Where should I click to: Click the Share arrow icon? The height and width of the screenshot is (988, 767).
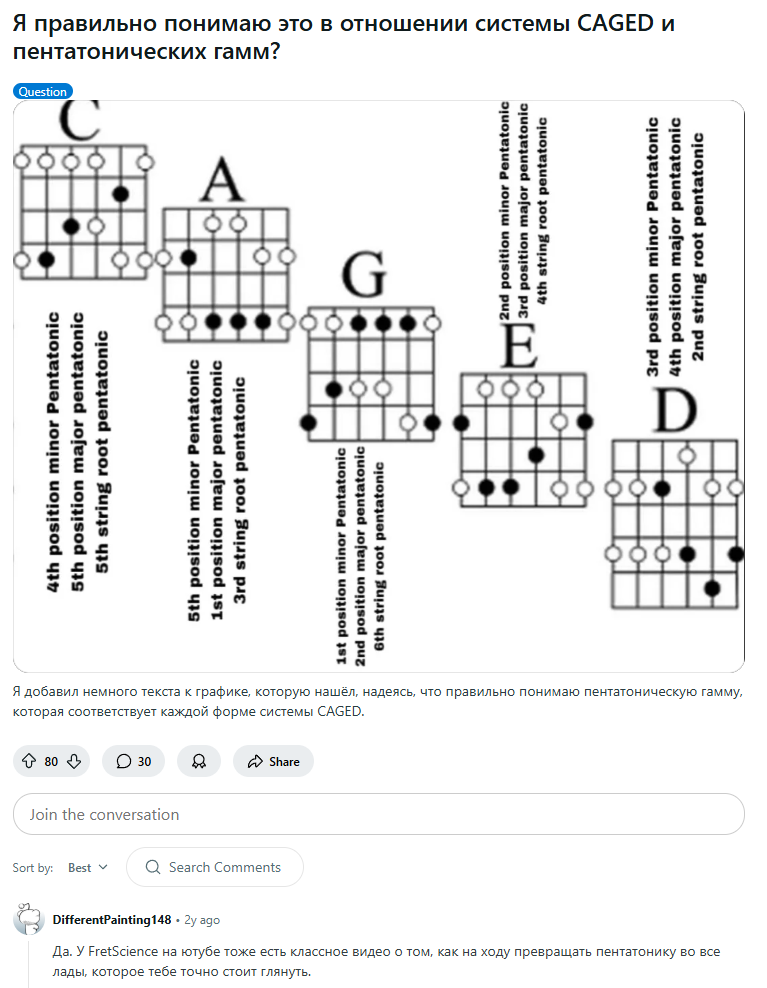(x=255, y=761)
